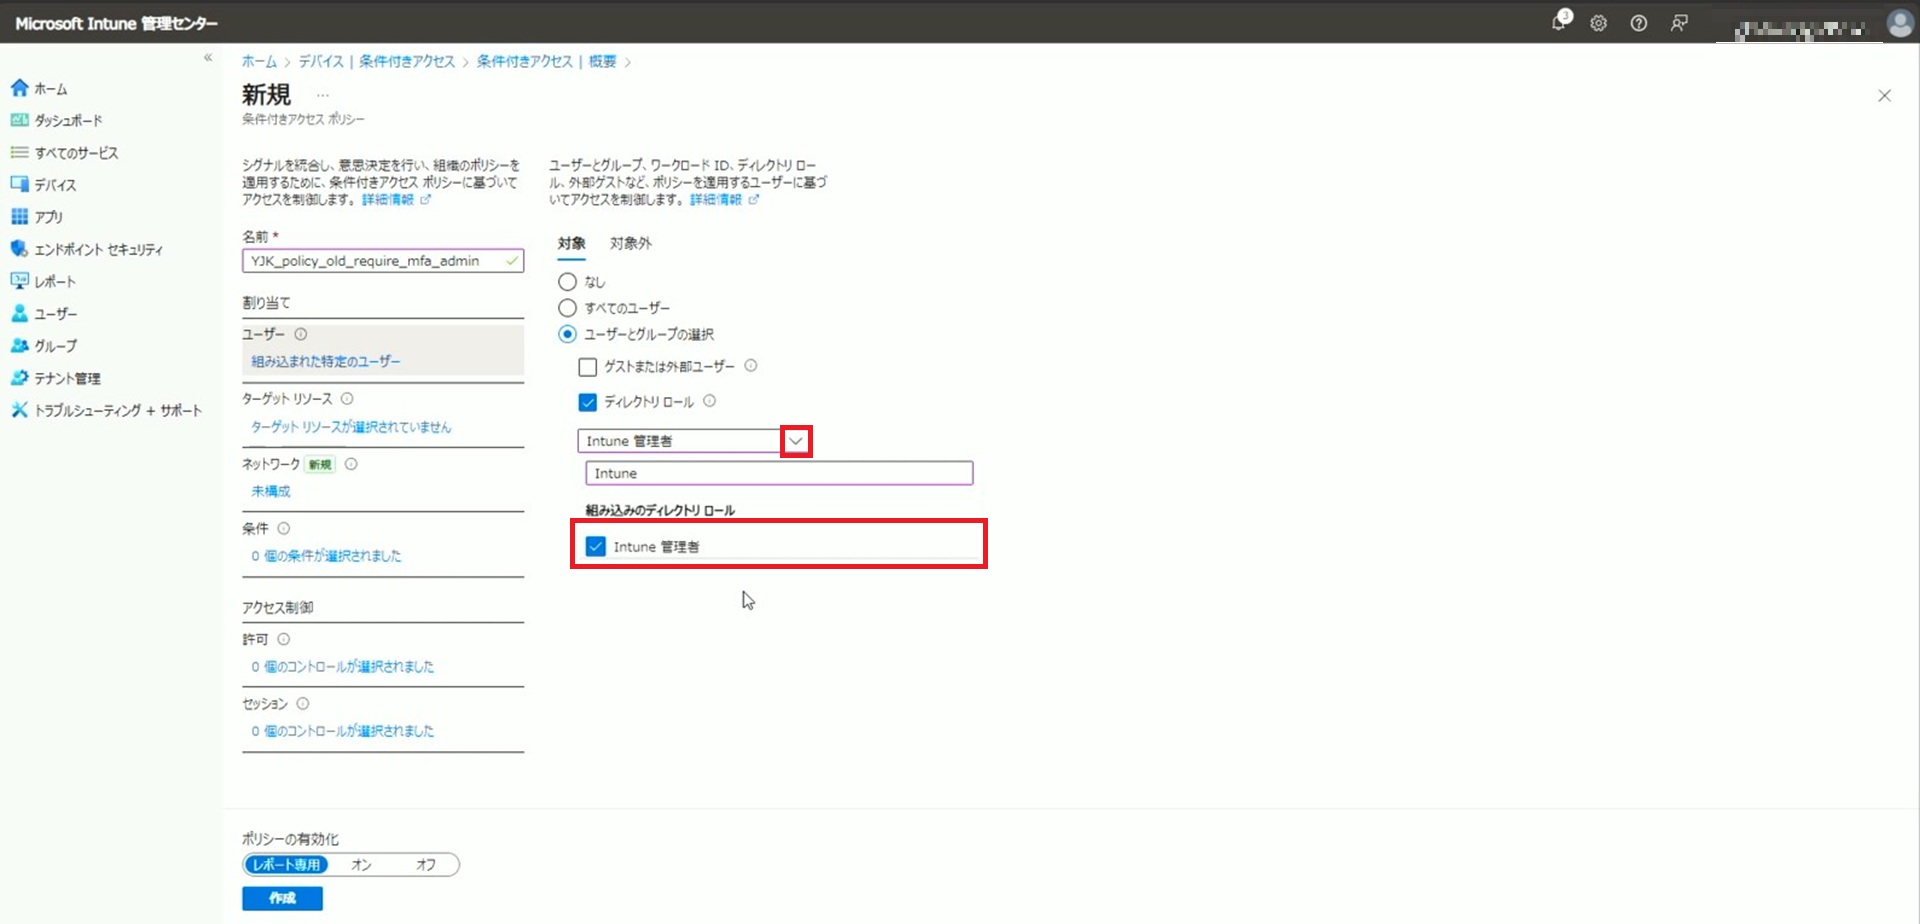This screenshot has width=1920, height=924.
Task: Uncheck Intune 管理者 in the role list
Action: (x=596, y=547)
